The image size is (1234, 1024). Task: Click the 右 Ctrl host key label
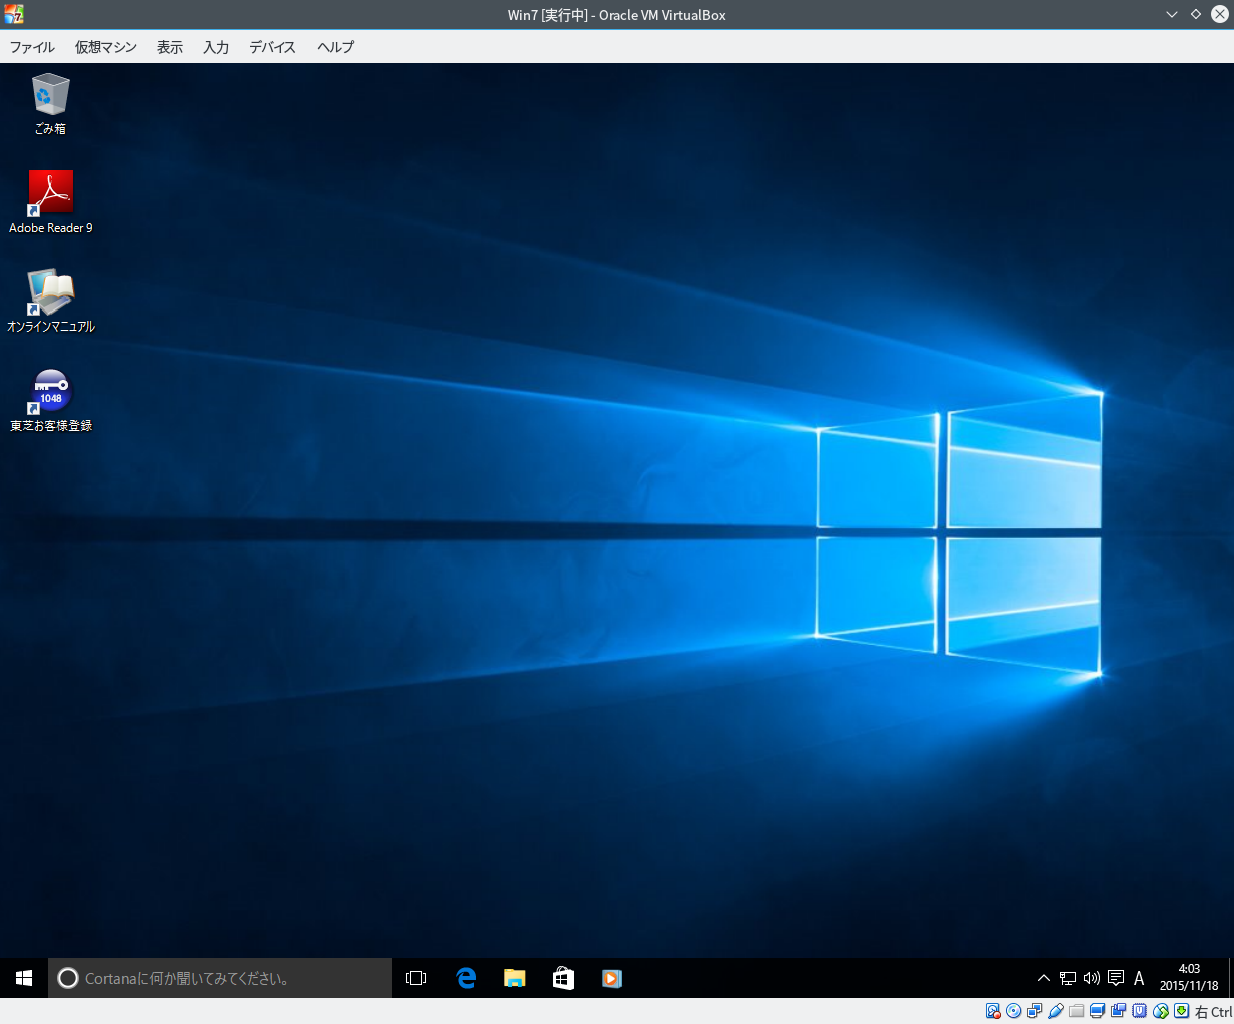pyautogui.click(x=1213, y=1012)
